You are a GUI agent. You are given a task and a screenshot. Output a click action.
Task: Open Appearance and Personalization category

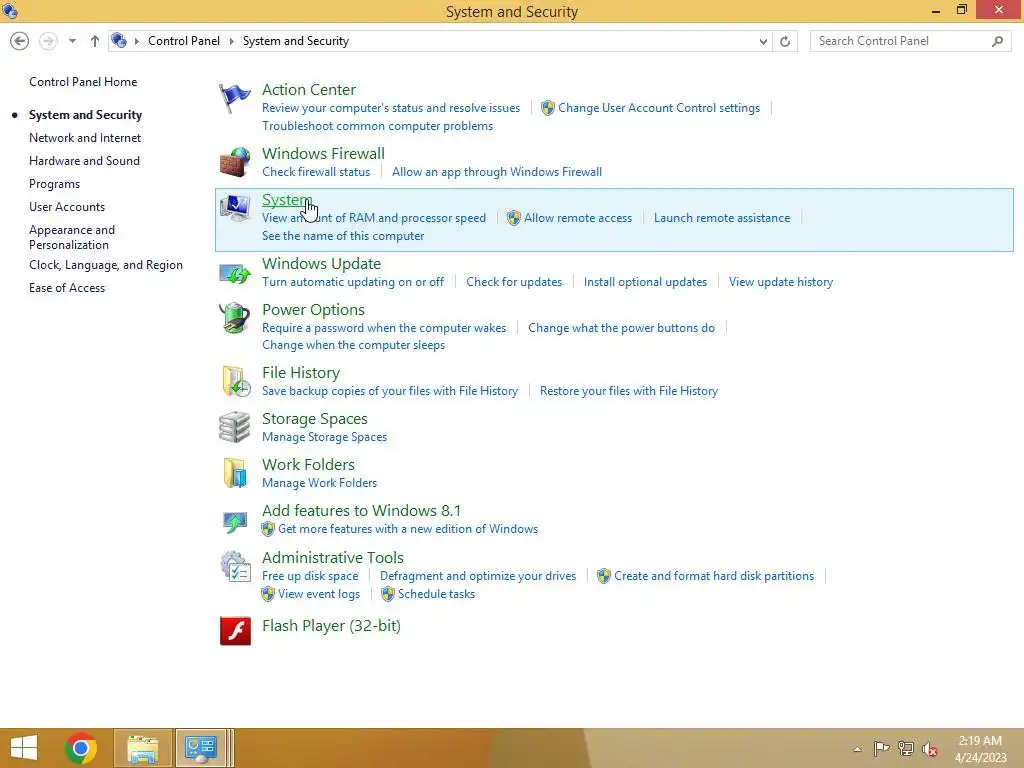coord(72,237)
